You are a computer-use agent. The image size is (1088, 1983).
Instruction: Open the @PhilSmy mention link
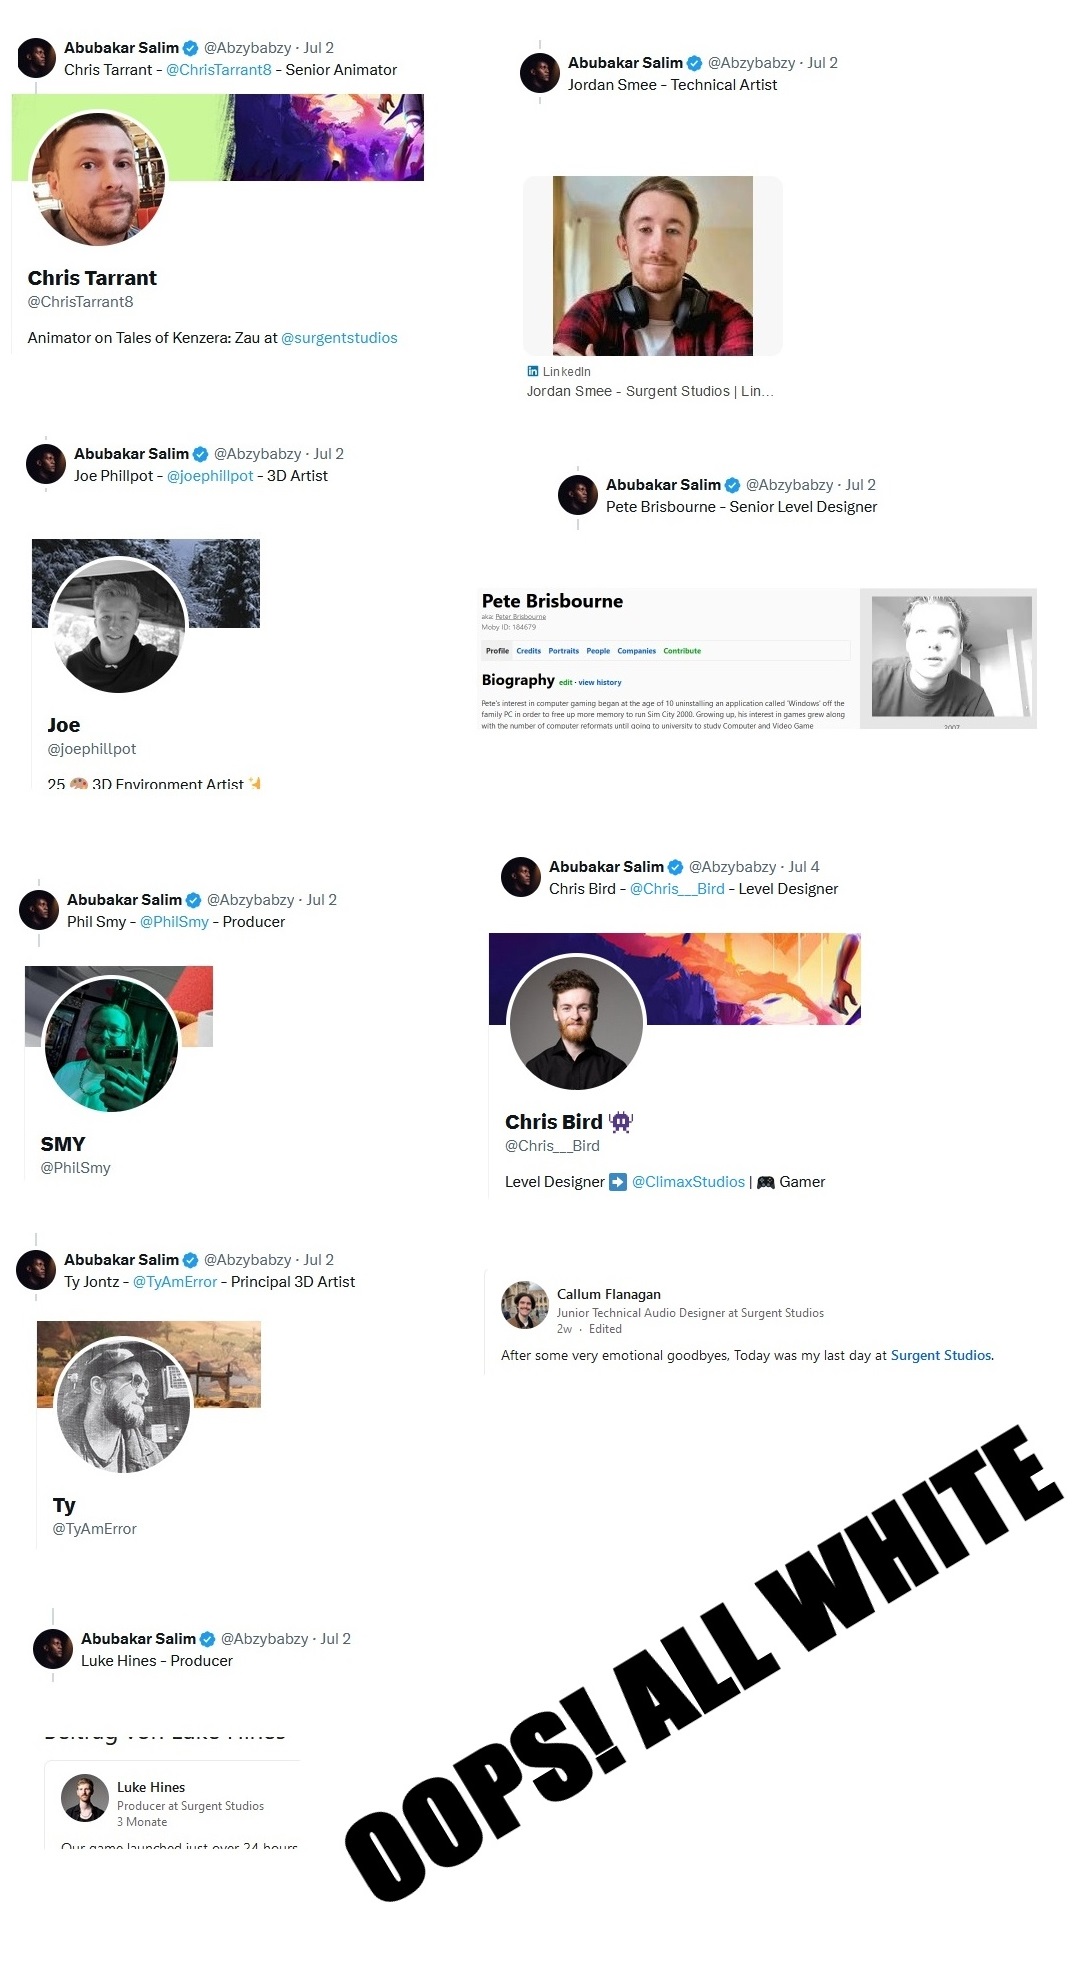(x=174, y=922)
